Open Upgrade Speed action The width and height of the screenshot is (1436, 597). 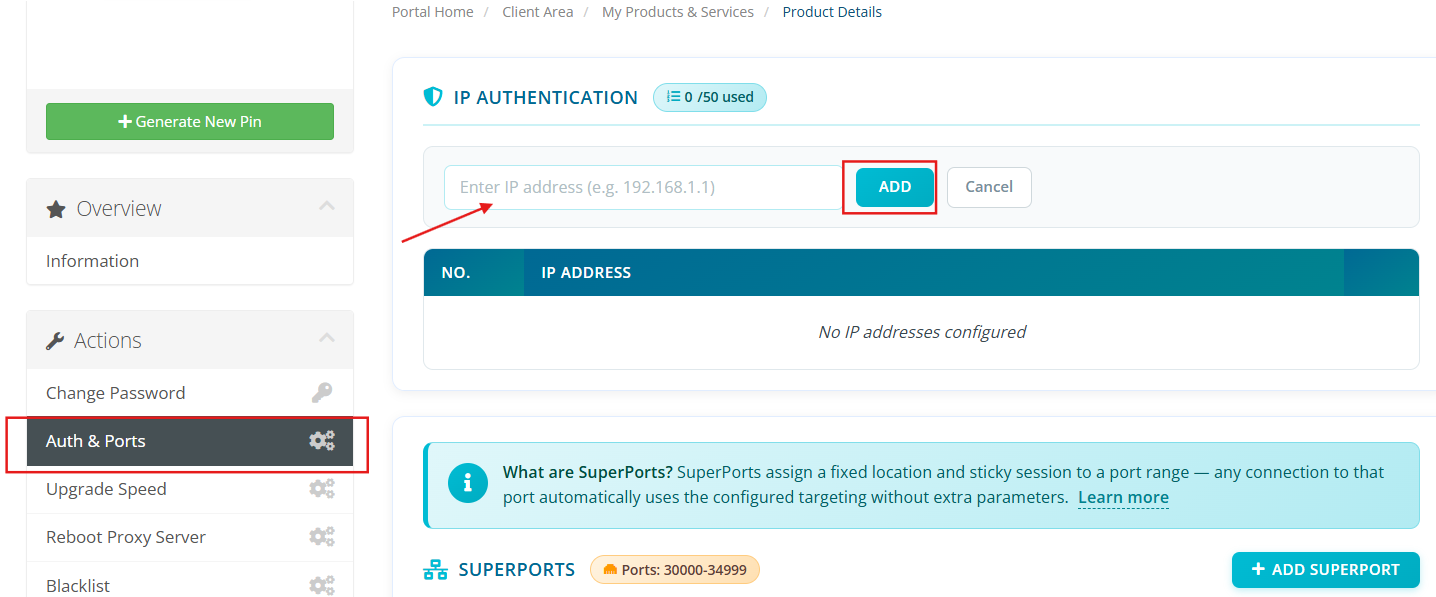click(106, 489)
